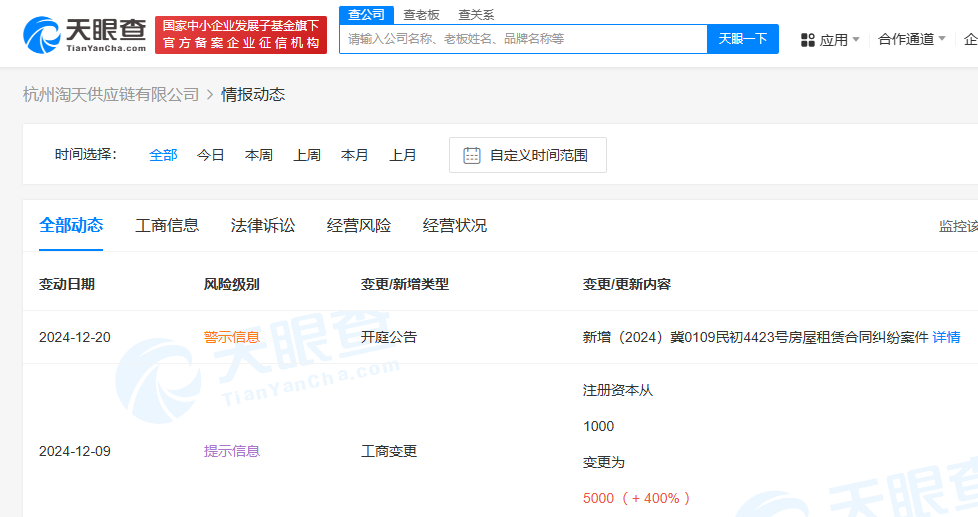The width and height of the screenshot is (978, 517).
Task: Filter by 今日 time range
Action: click(x=211, y=155)
